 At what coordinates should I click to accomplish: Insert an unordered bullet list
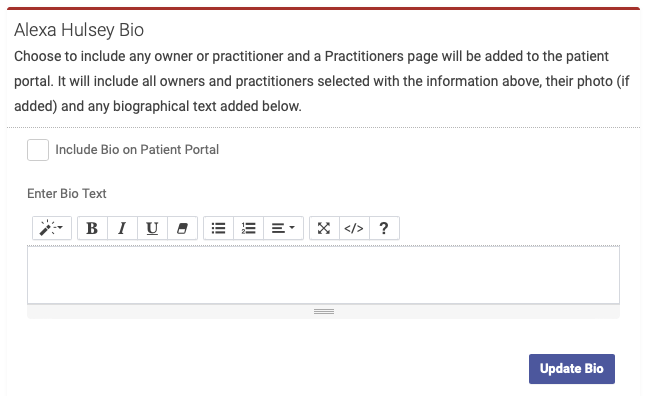[x=219, y=228]
